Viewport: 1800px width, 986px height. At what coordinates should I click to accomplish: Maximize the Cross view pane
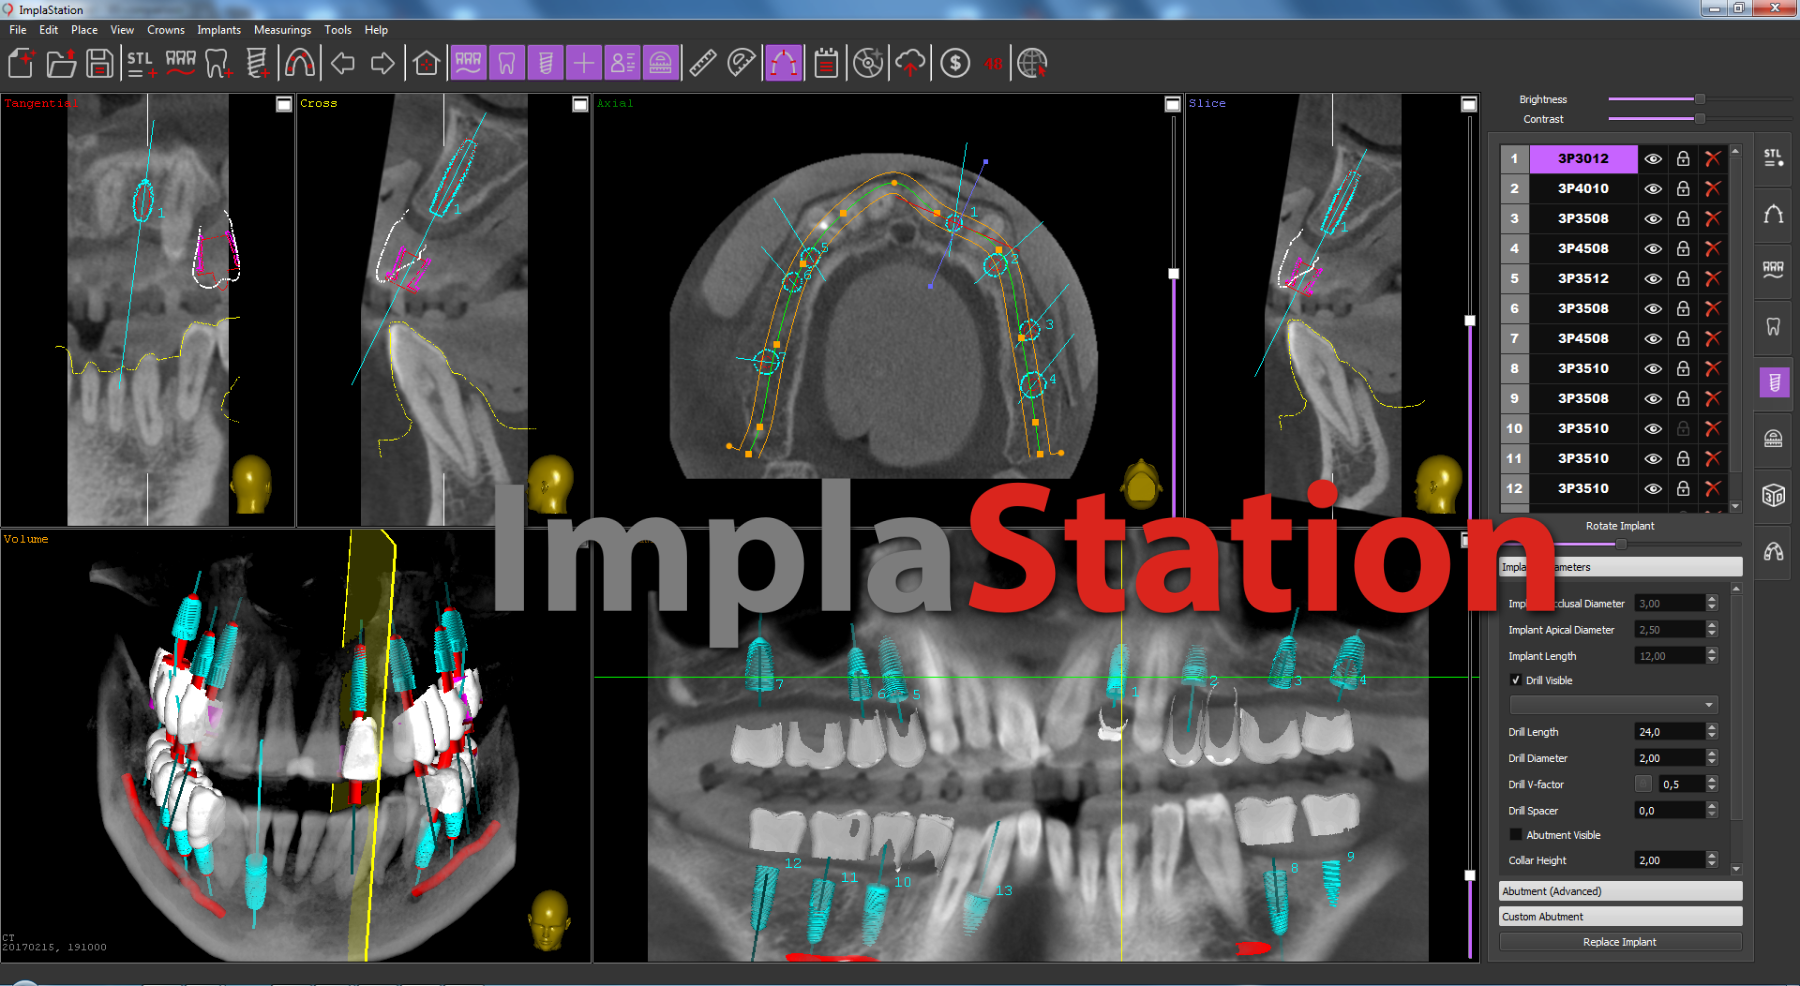[x=580, y=104]
